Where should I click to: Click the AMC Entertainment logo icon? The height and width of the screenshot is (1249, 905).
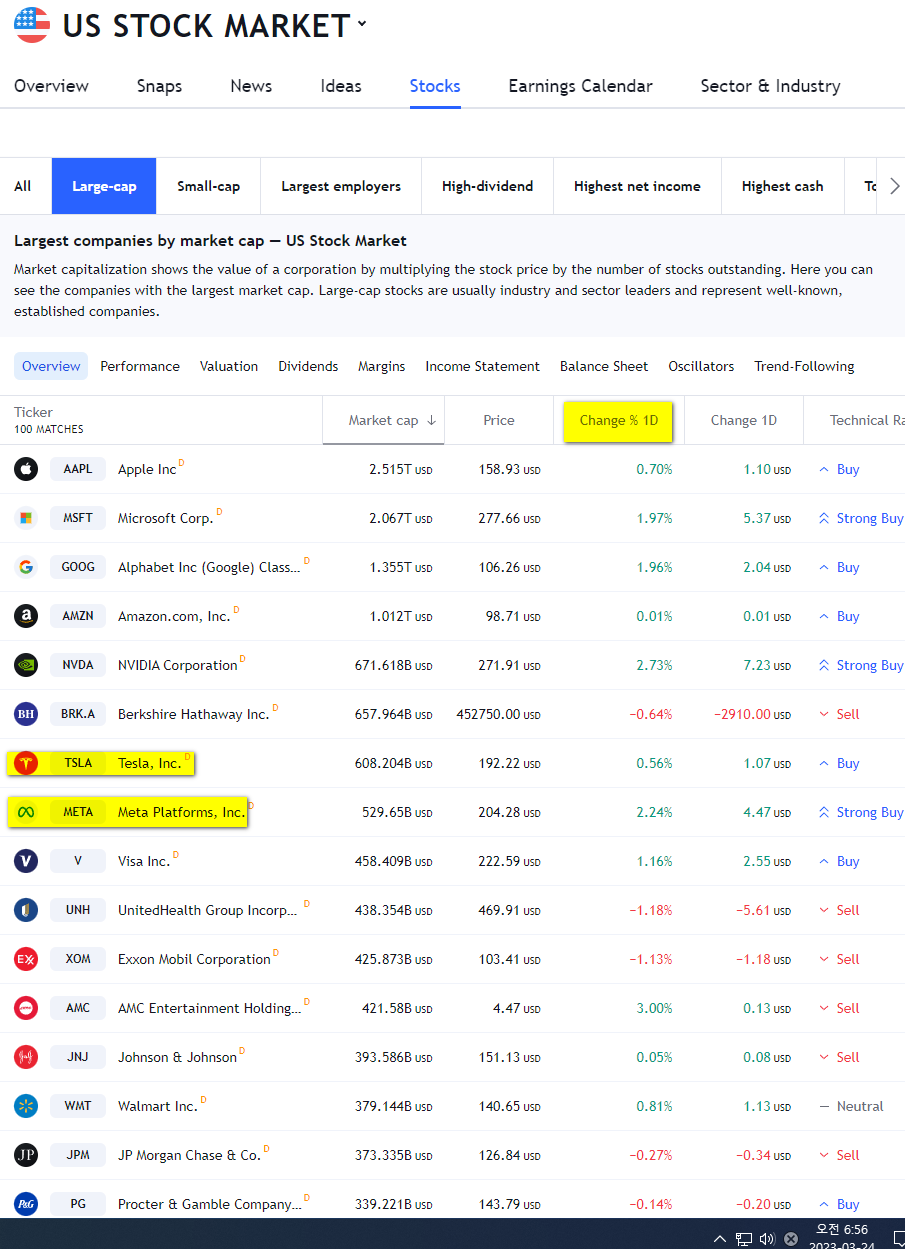(26, 1008)
